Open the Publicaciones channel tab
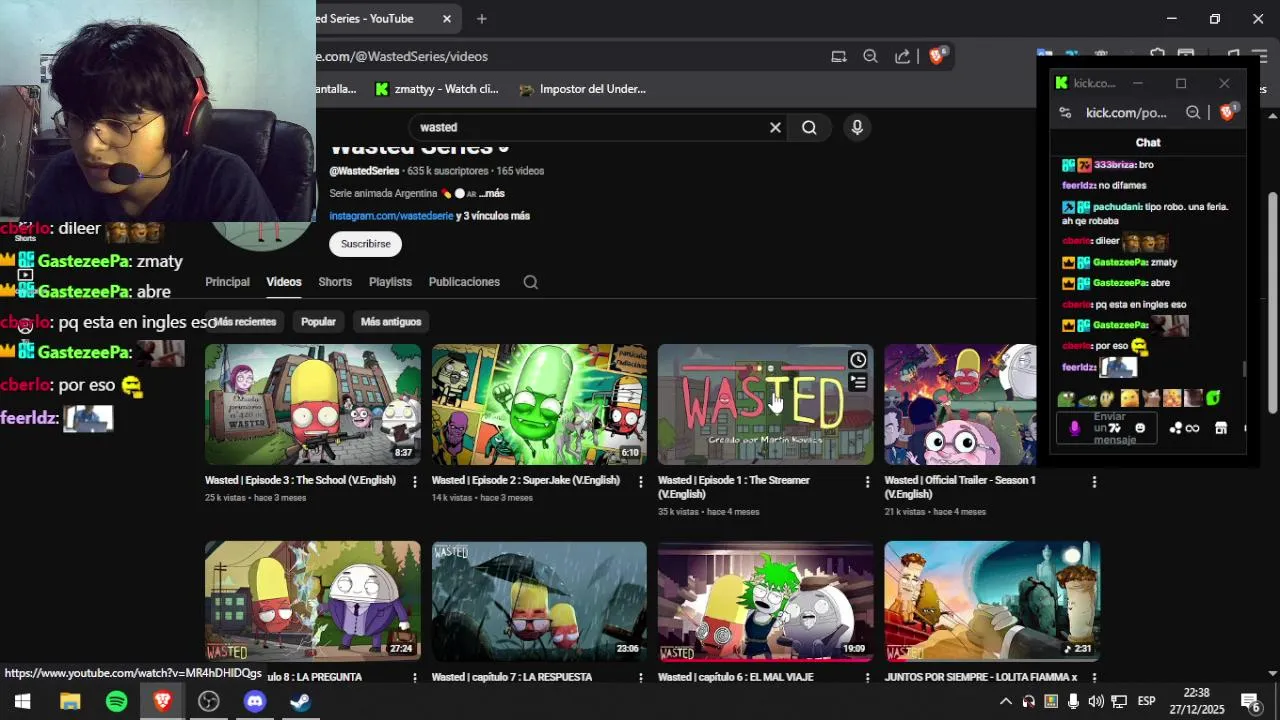The width and height of the screenshot is (1280, 720). 464,282
